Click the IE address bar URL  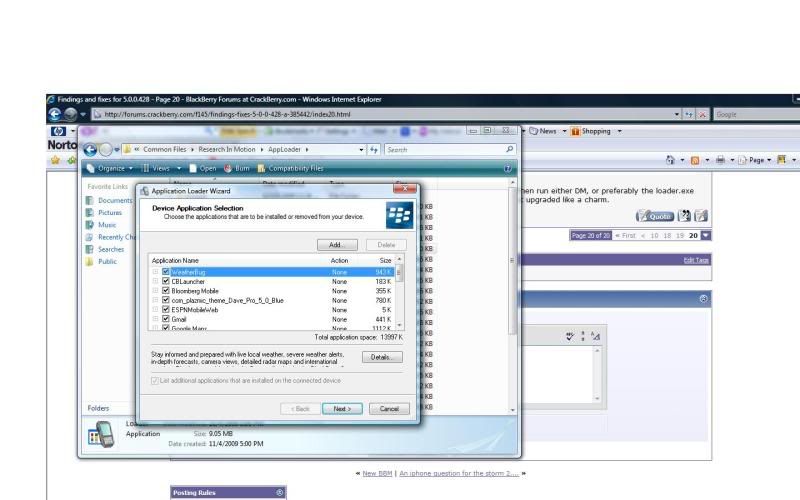pyautogui.click(x=227, y=114)
